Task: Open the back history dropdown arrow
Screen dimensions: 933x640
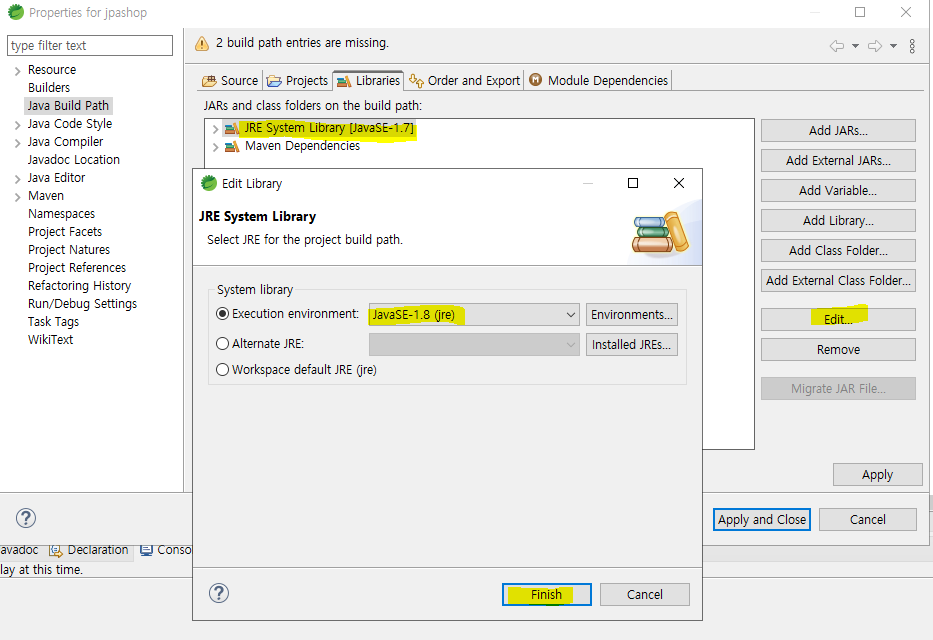Action: [855, 46]
